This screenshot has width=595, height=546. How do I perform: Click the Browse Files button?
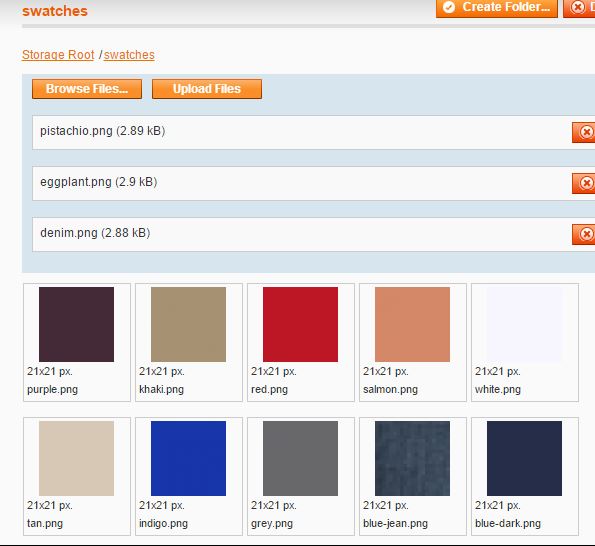click(87, 89)
